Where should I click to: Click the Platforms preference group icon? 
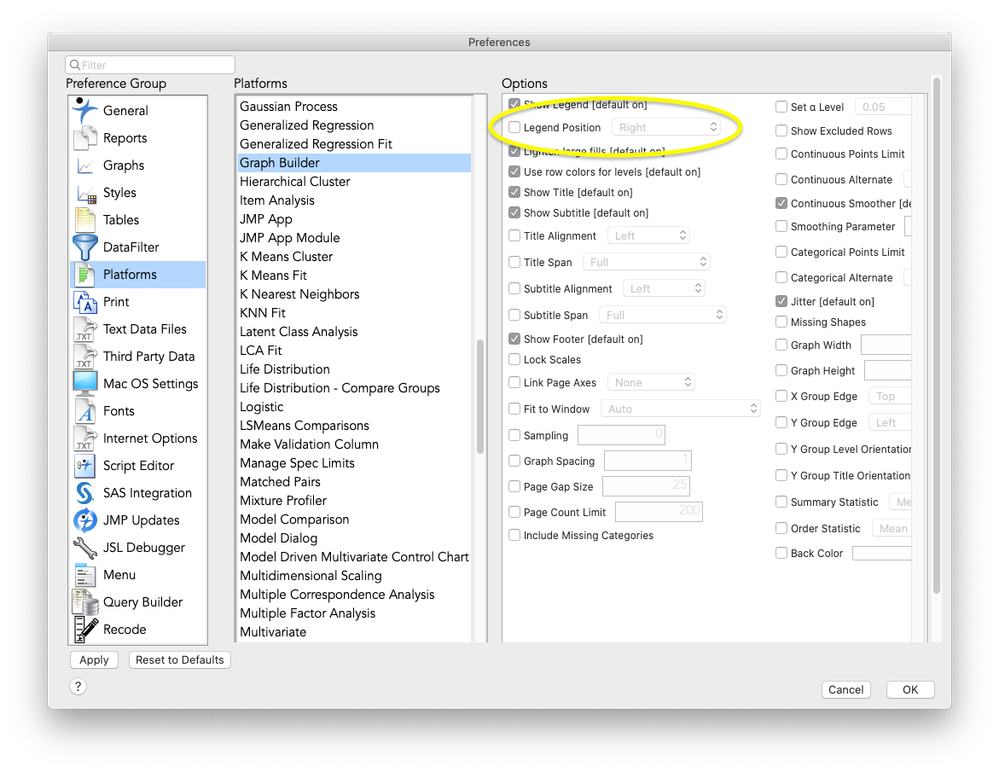coord(83,275)
